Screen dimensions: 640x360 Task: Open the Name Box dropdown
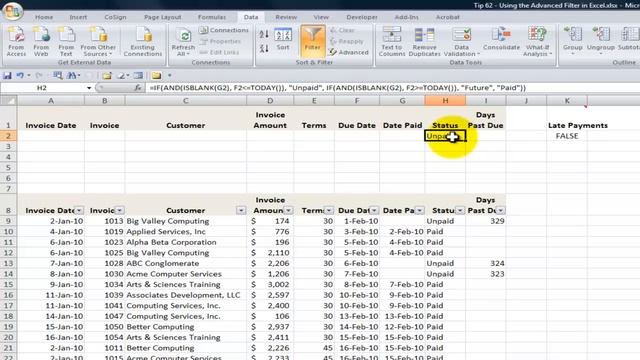[89, 88]
